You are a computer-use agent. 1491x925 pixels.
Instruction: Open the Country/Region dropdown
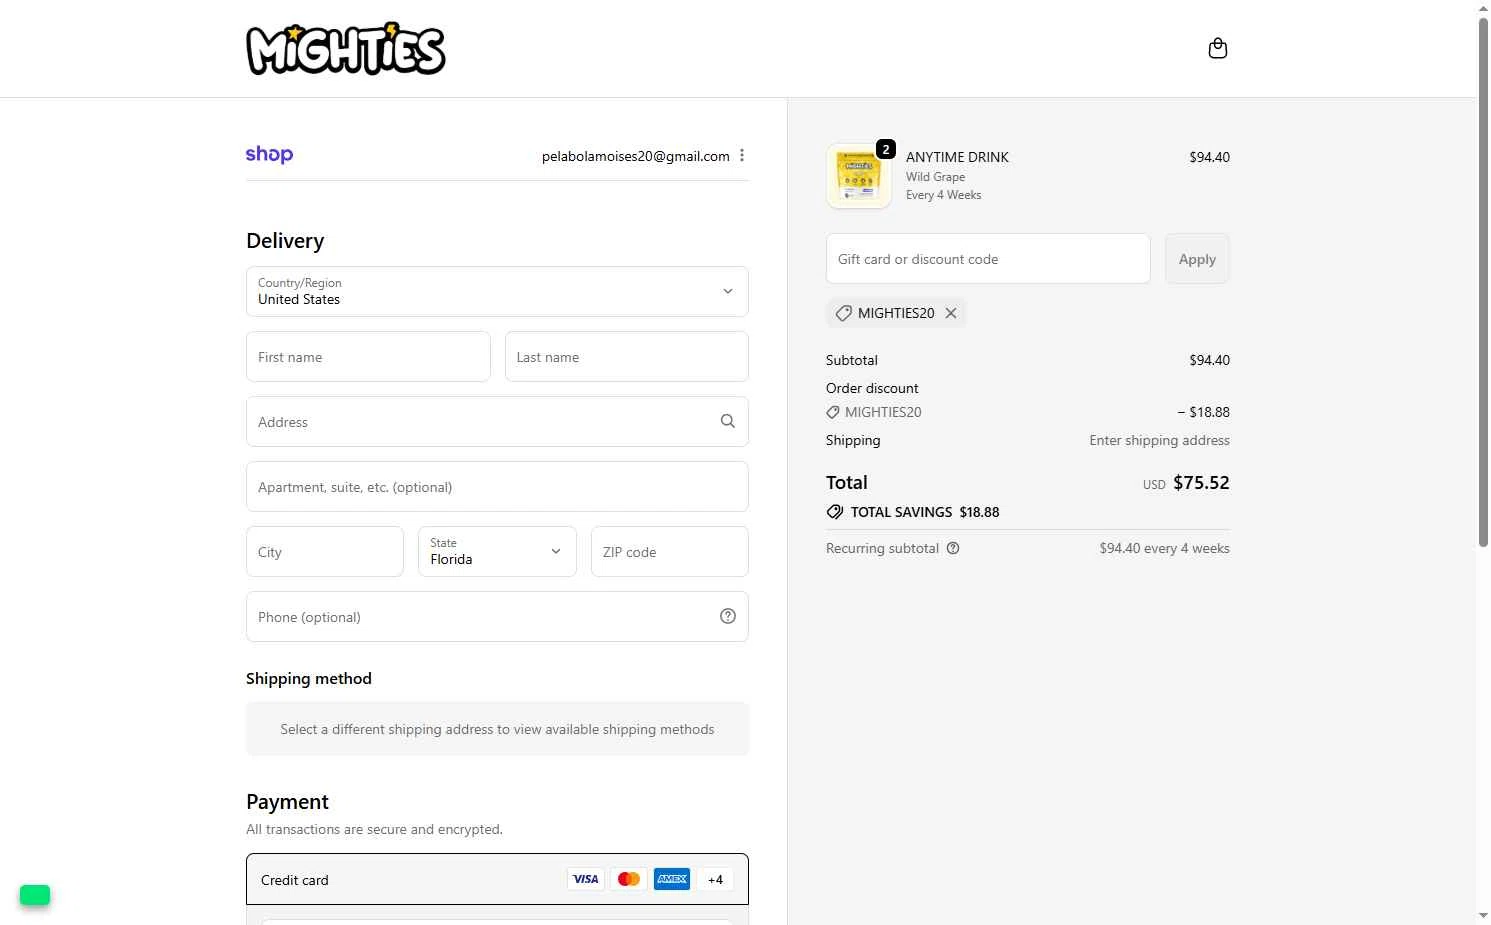497,291
